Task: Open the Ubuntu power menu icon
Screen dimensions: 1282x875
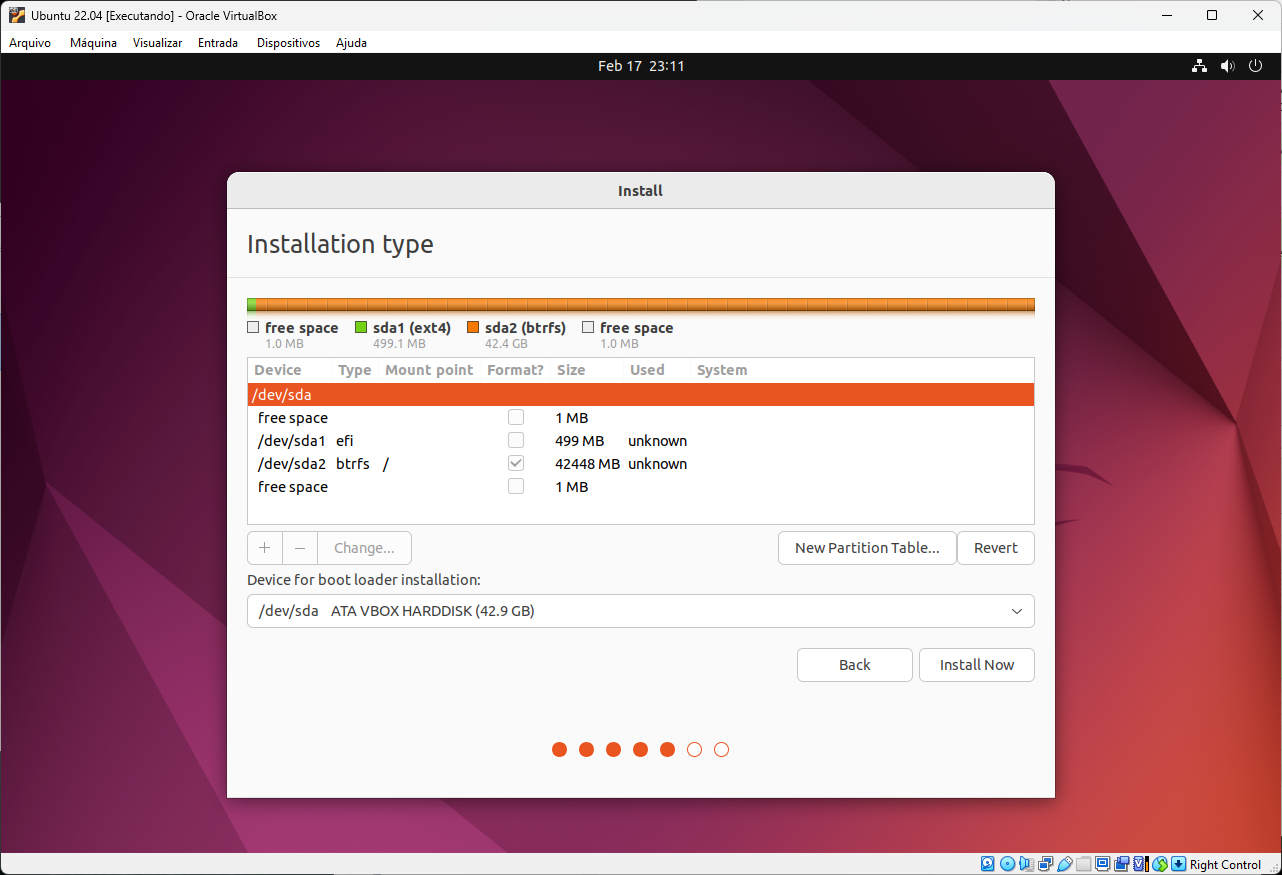Action: (1256, 66)
